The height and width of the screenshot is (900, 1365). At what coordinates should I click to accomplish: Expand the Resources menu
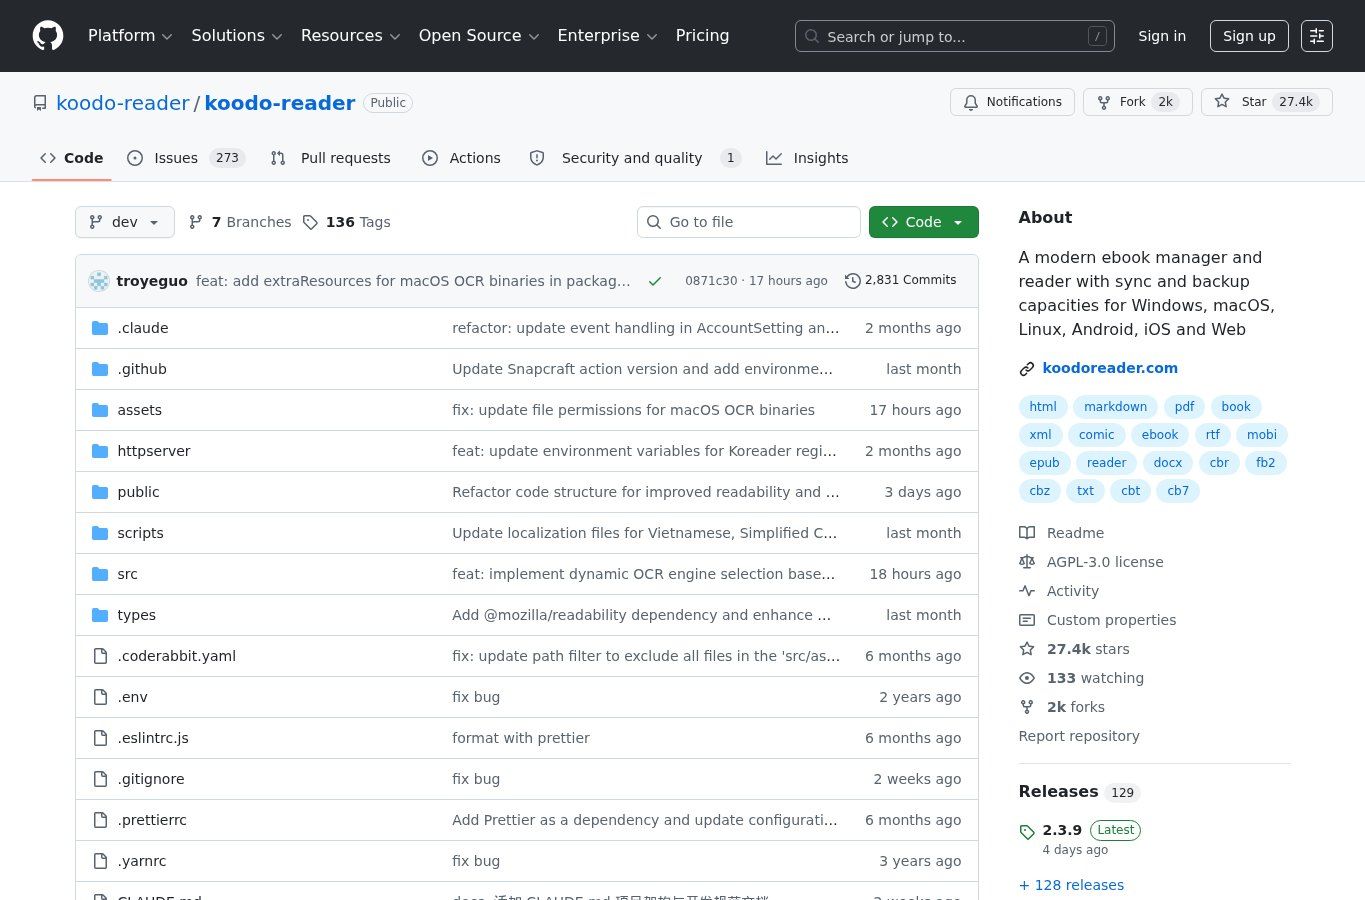point(350,36)
